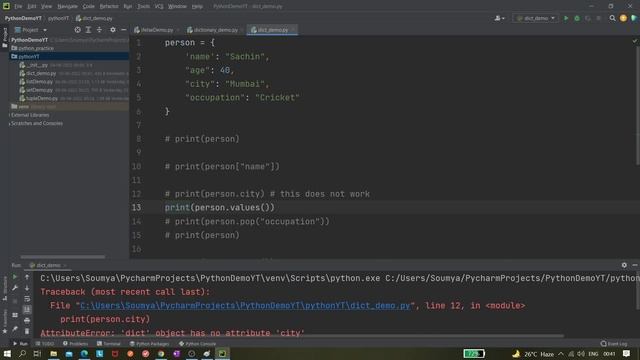Click the traceback file link to dict_demo.py
Image resolution: width=640 pixels, height=360 pixels.
coord(245,306)
